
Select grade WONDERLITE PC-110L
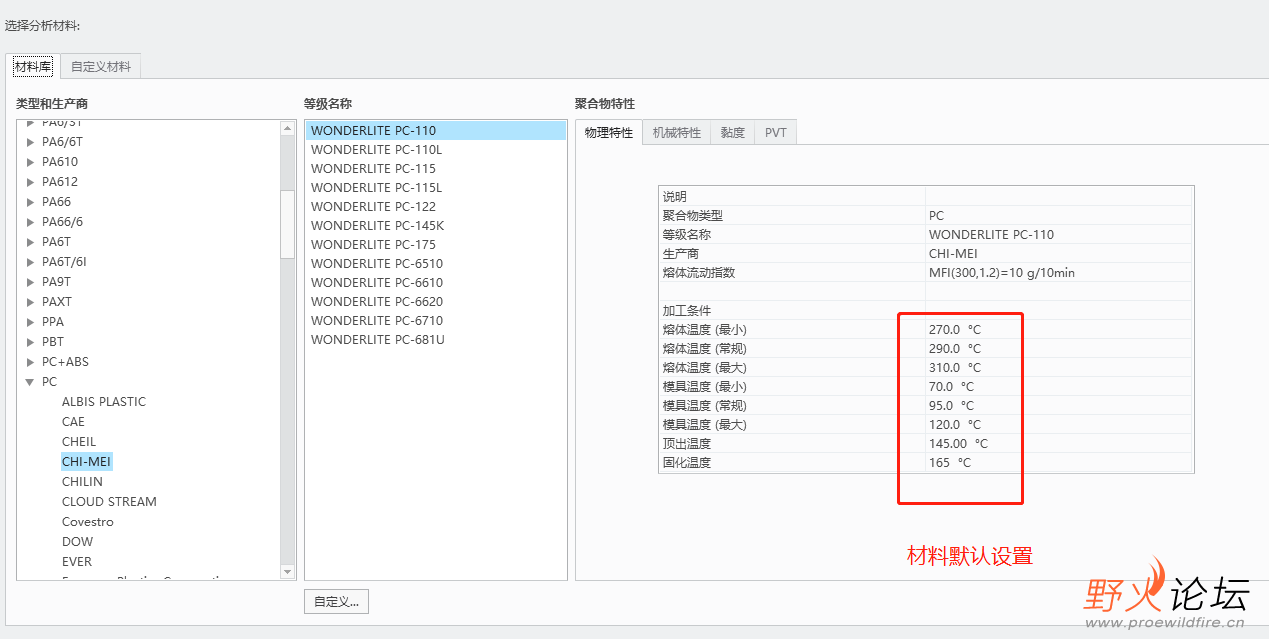pyautogui.click(x=435, y=150)
